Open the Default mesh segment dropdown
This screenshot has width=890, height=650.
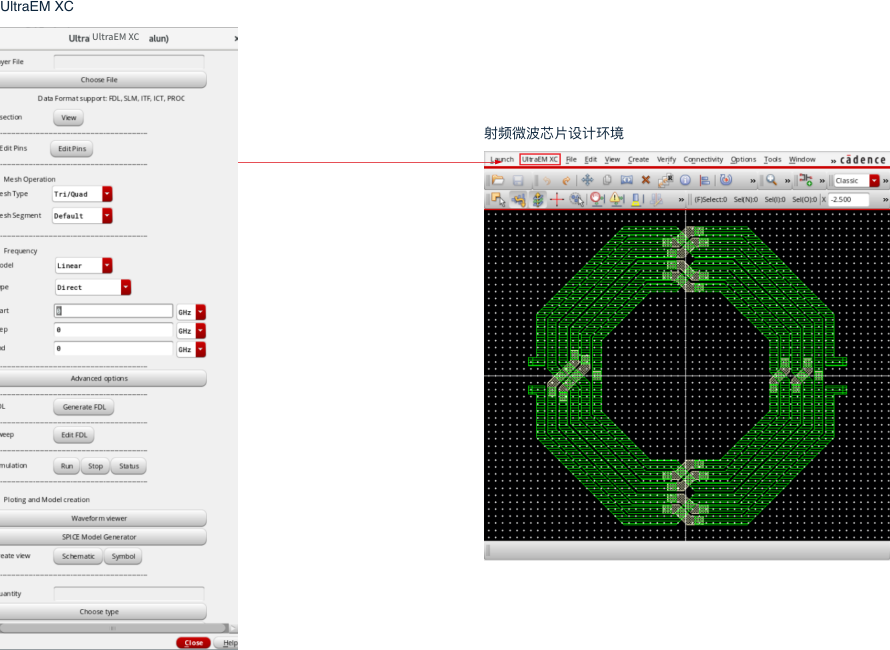(x=107, y=216)
